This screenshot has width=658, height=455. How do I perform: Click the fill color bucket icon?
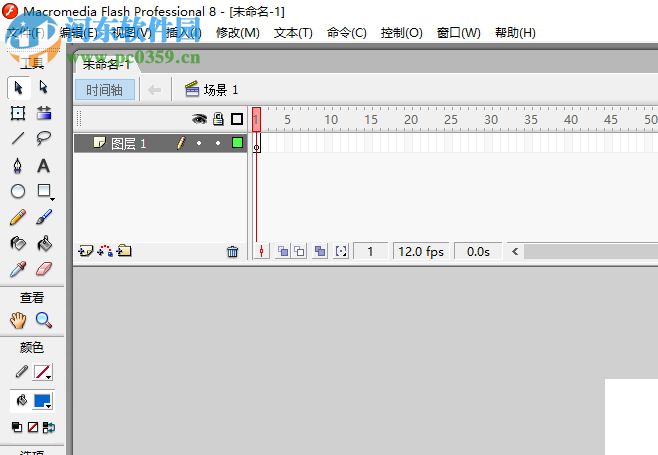coord(21,401)
